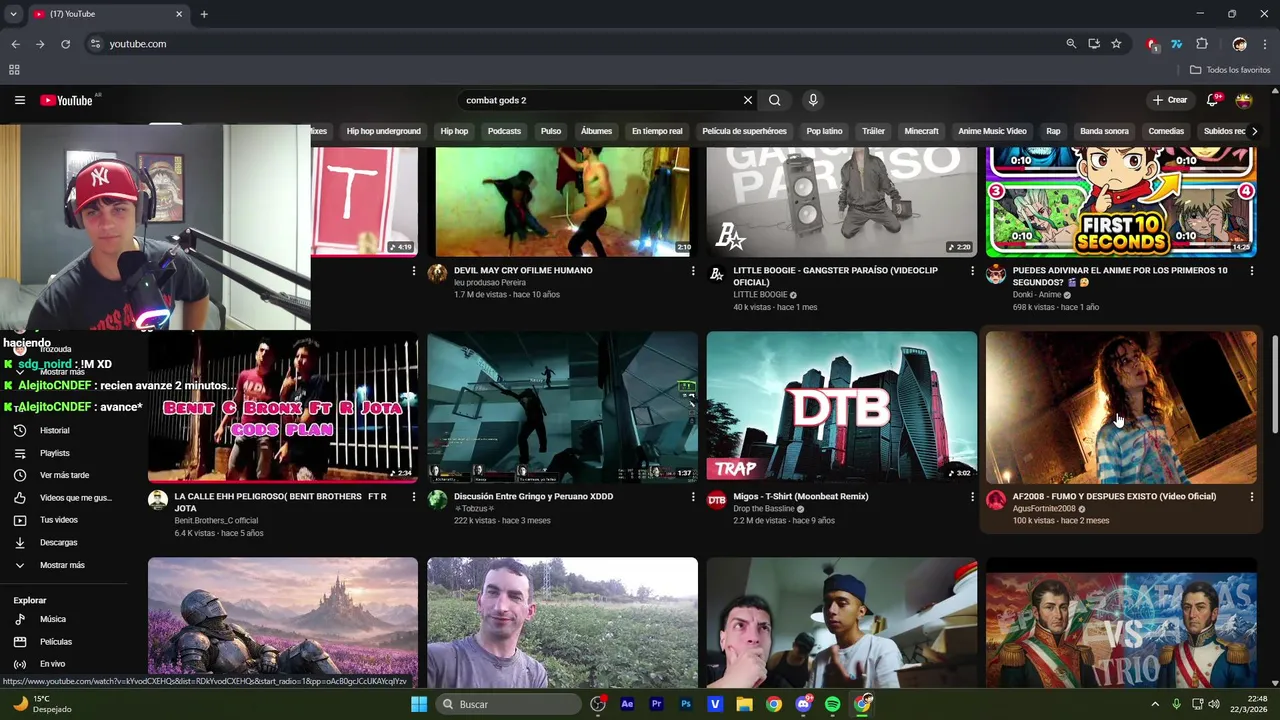Open a new browser tab

(x=204, y=14)
